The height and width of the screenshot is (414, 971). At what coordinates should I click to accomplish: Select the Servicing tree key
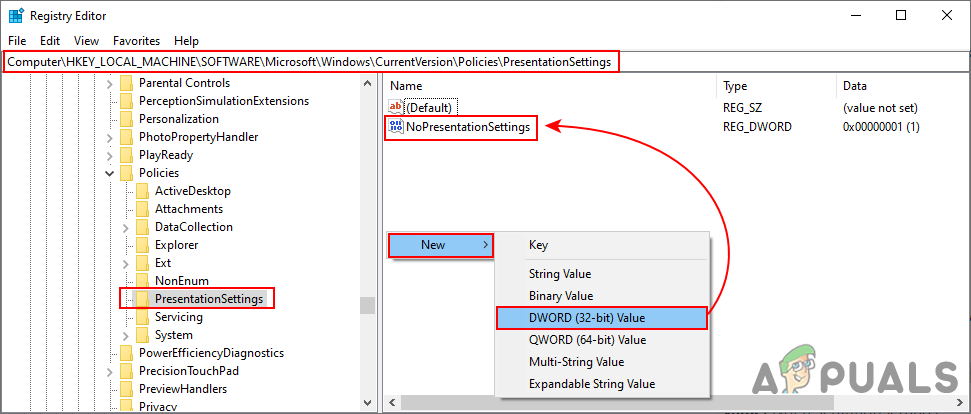[x=178, y=317]
